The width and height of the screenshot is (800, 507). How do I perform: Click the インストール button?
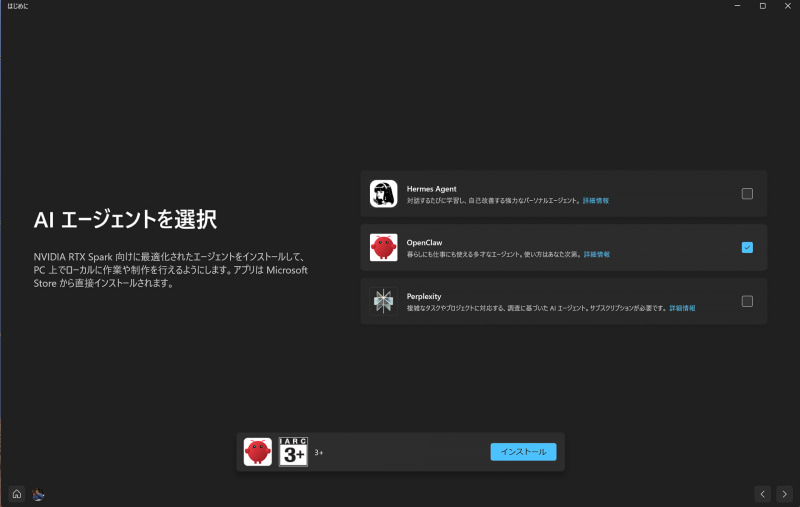pyautogui.click(x=523, y=452)
